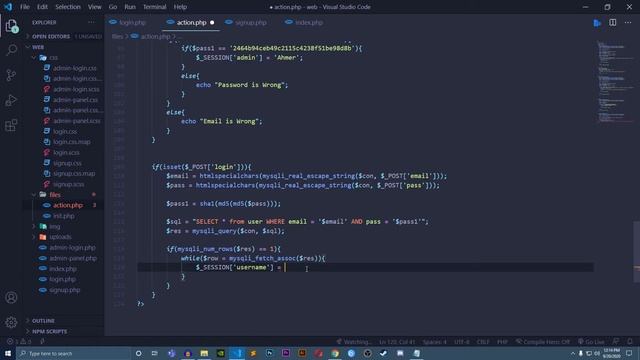Switch to the login.php tab
640x360 pixels.
pos(132,22)
